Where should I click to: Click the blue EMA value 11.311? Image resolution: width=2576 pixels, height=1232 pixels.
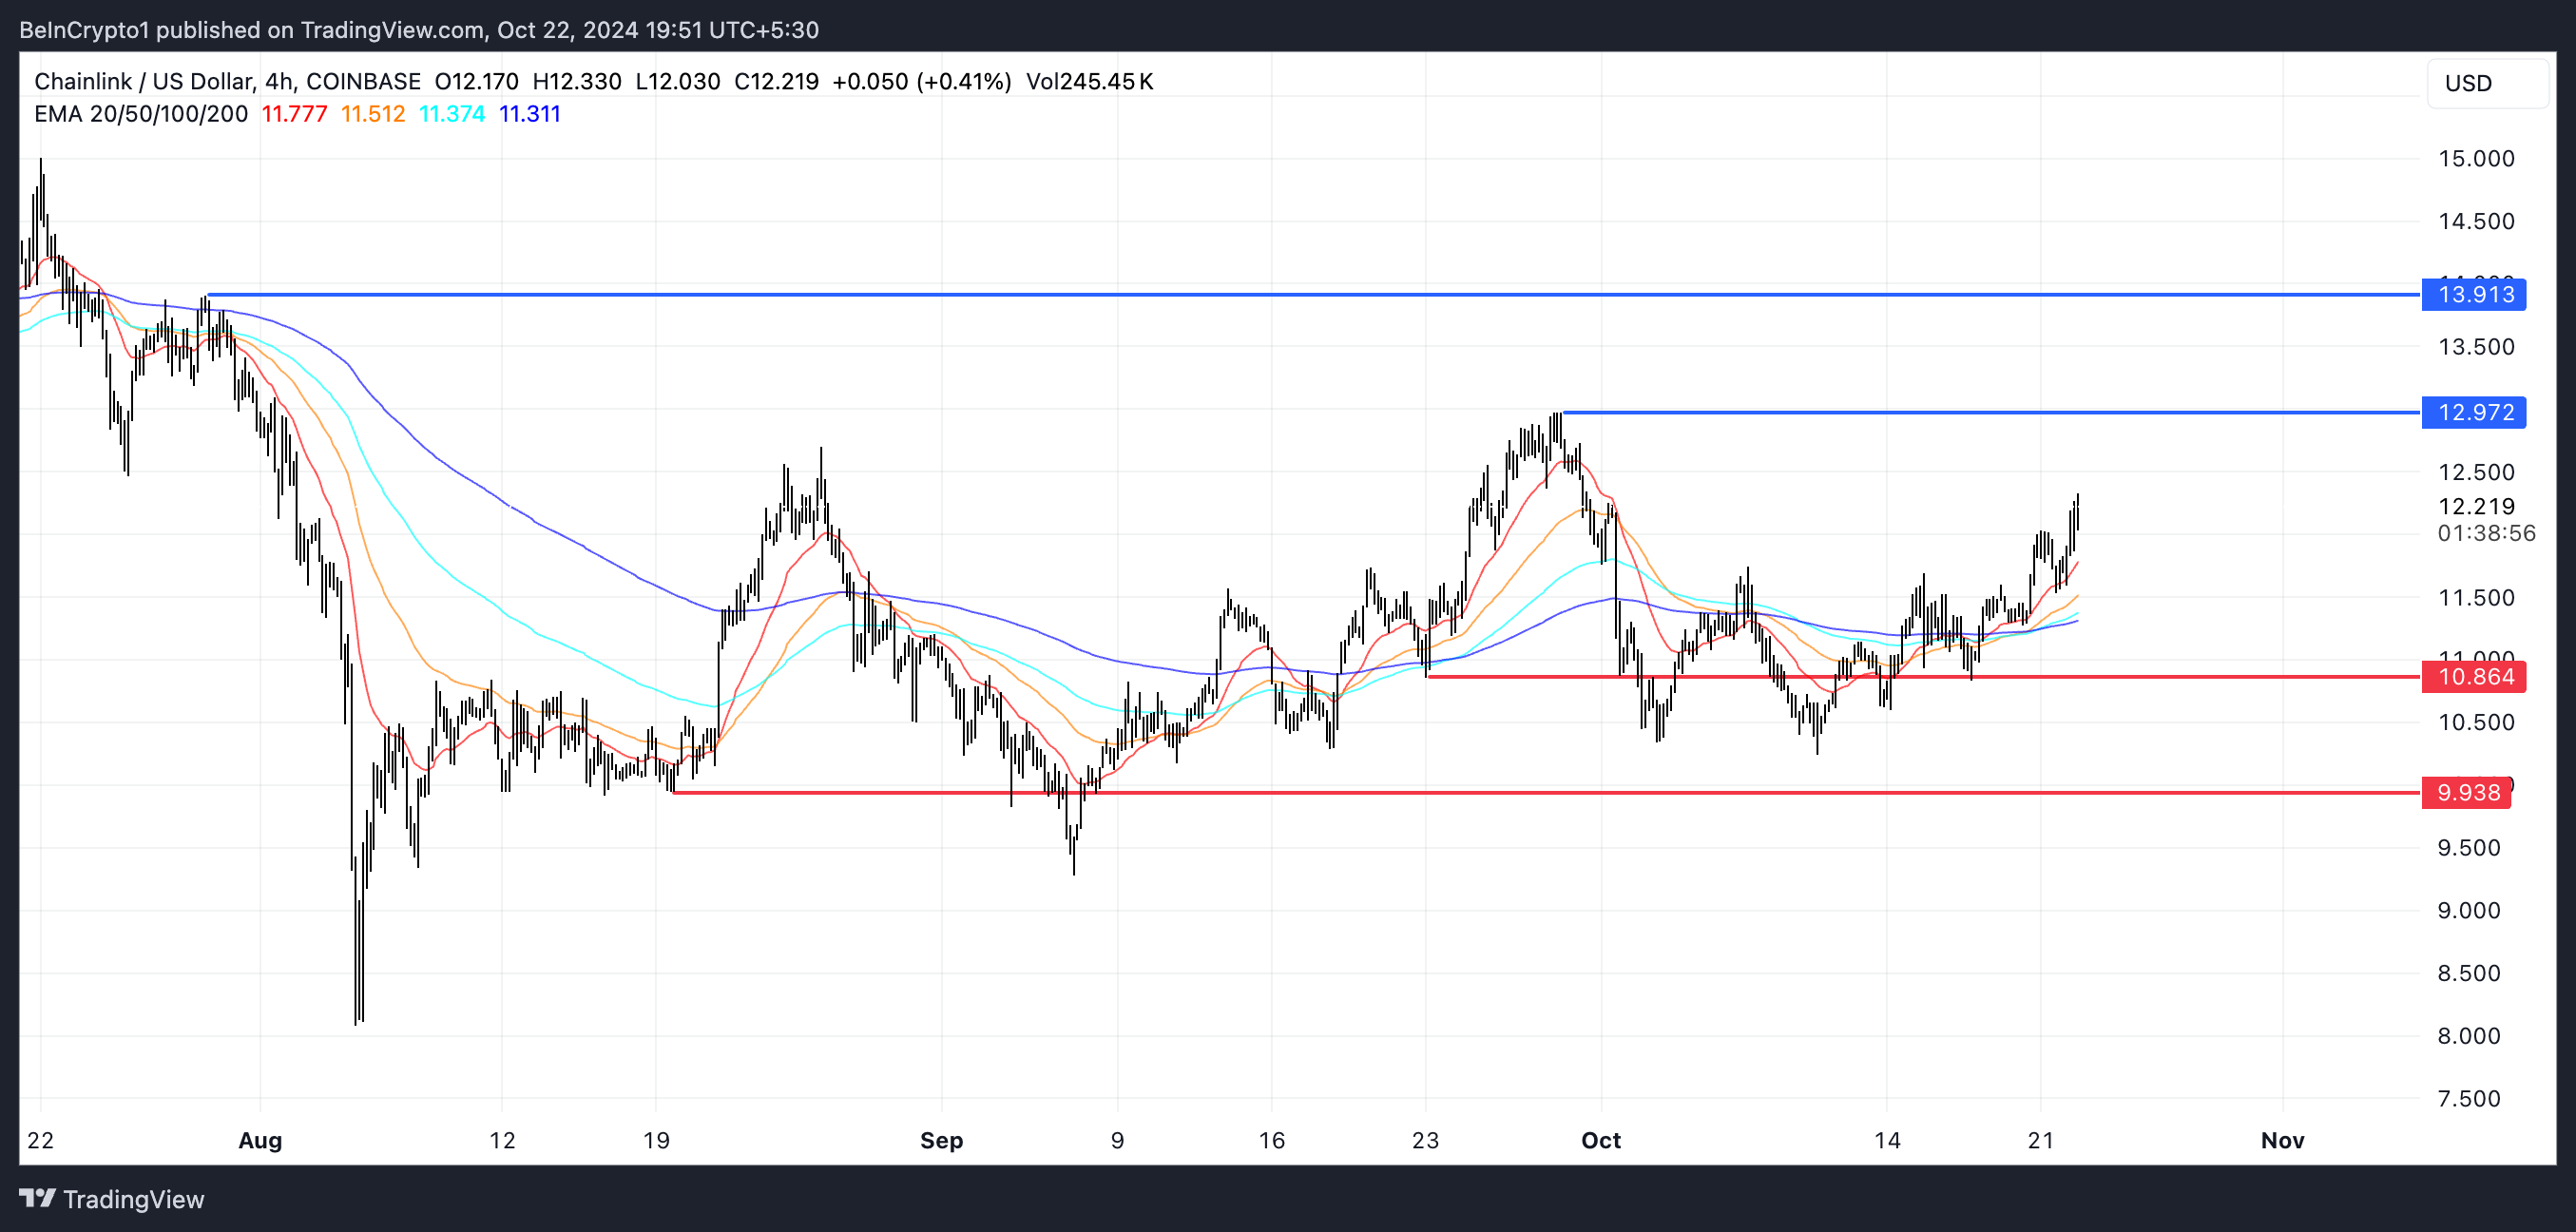click(530, 114)
